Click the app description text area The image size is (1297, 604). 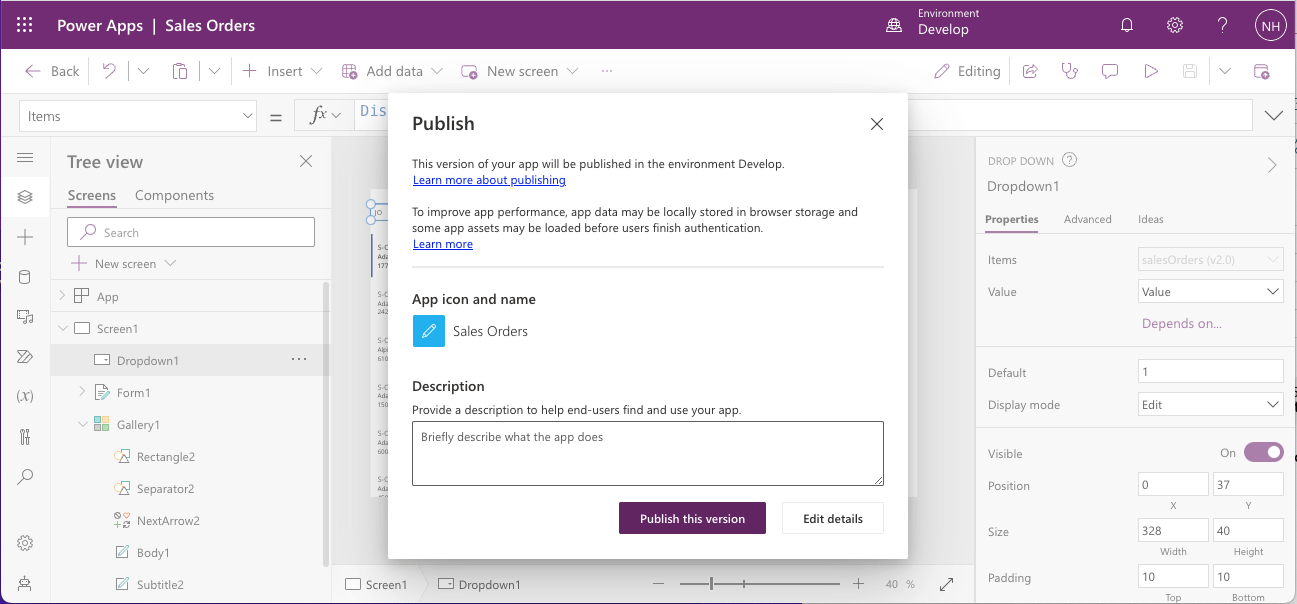[x=648, y=453]
